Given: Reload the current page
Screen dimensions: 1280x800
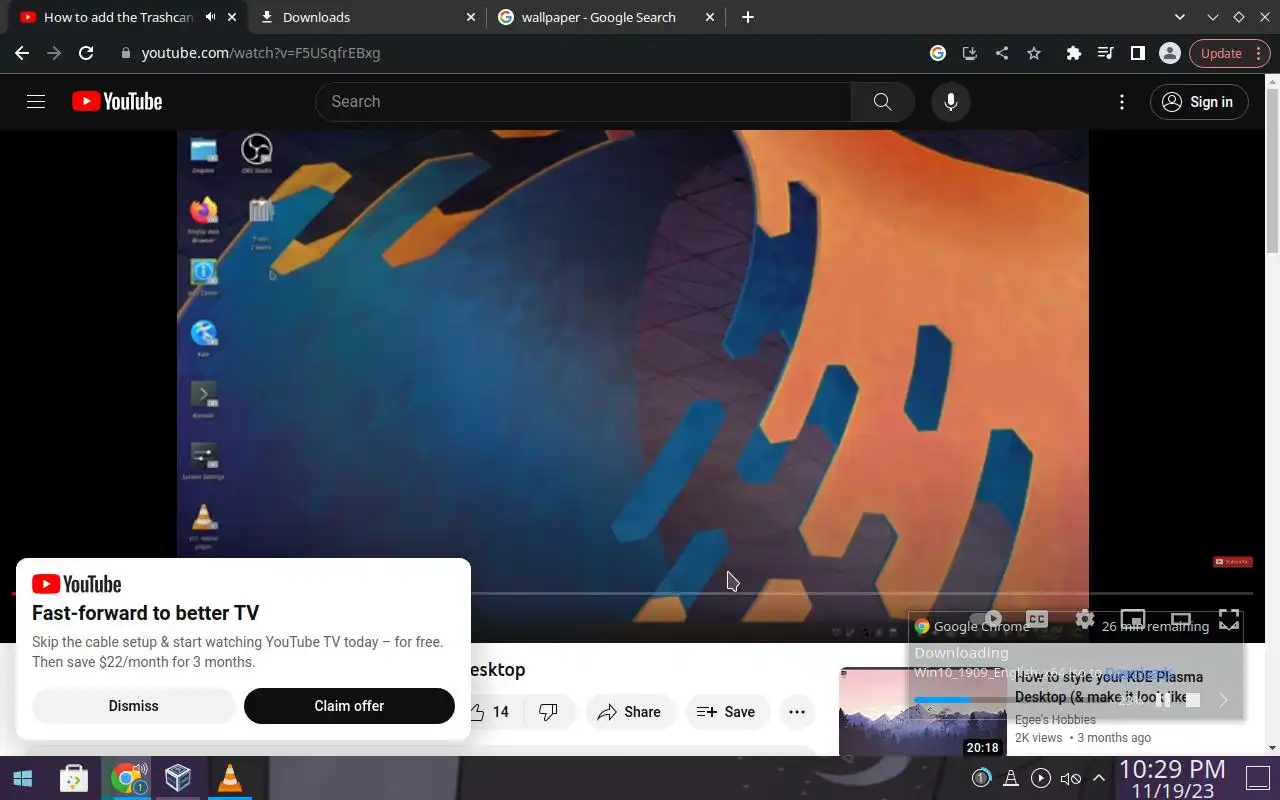Looking at the screenshot, I should pyautogui.click(x=86, y=53).
